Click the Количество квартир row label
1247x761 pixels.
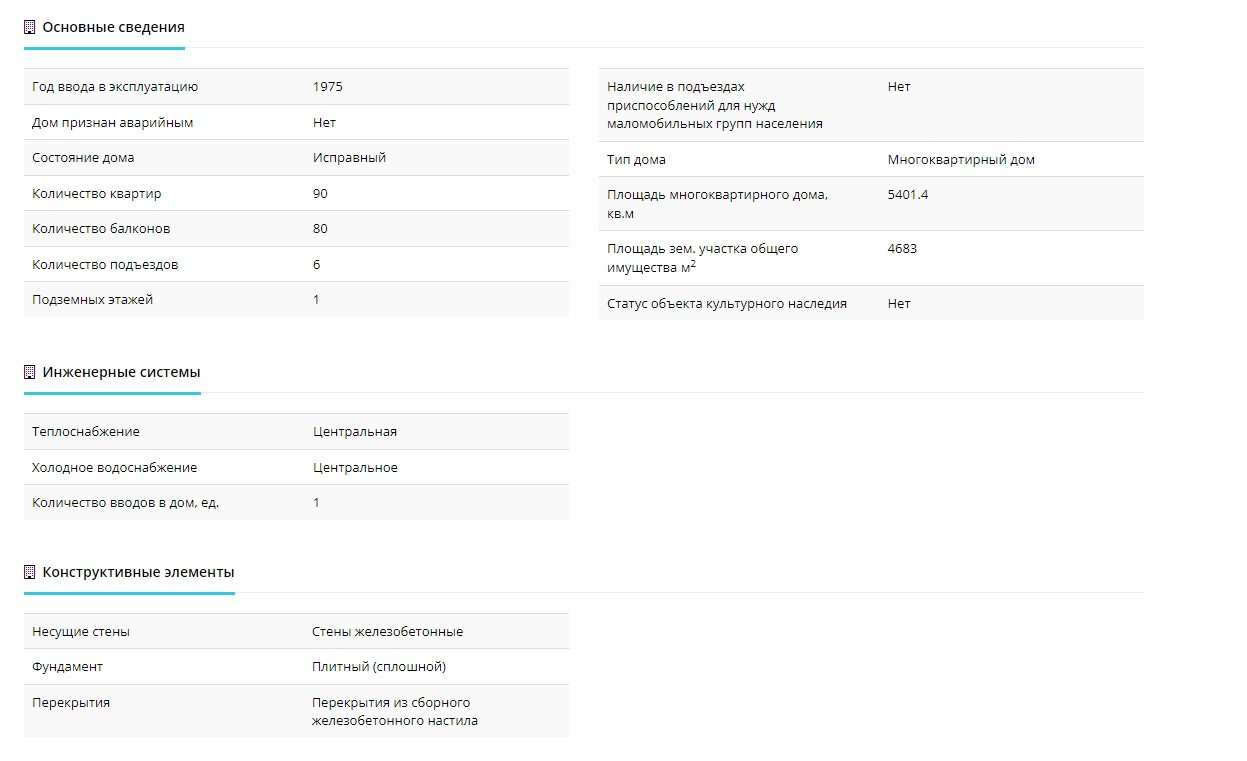96,194
